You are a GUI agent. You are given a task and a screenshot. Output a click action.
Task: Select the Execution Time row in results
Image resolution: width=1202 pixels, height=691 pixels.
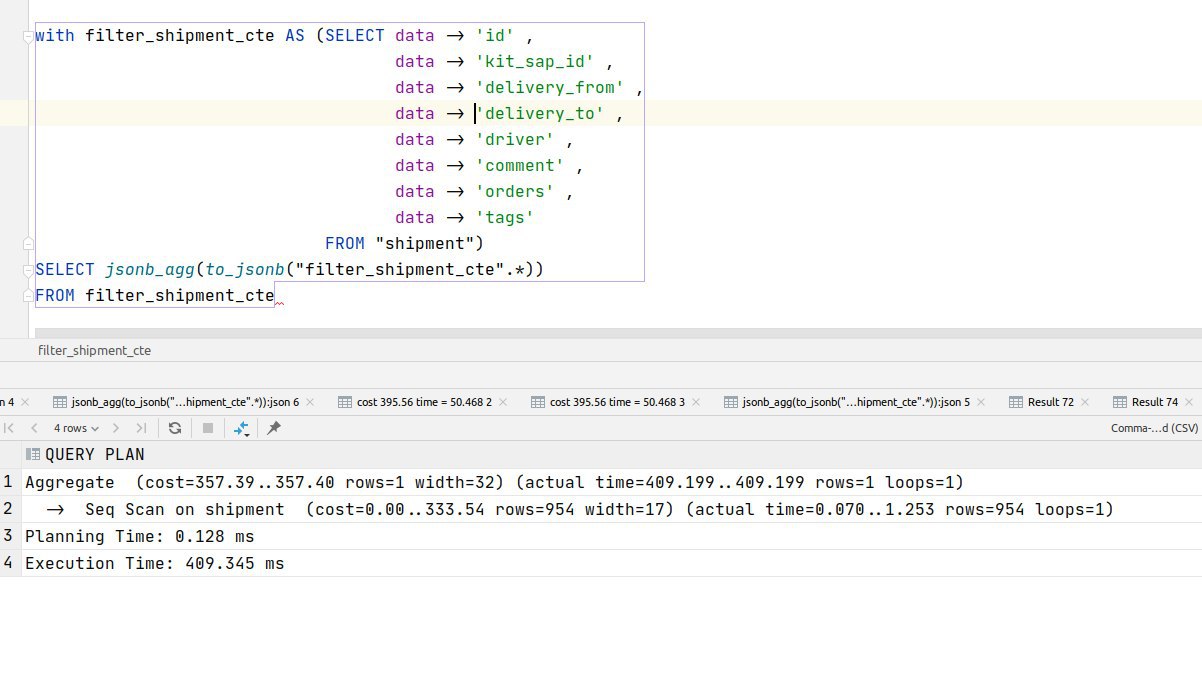[x=155, y=564]
